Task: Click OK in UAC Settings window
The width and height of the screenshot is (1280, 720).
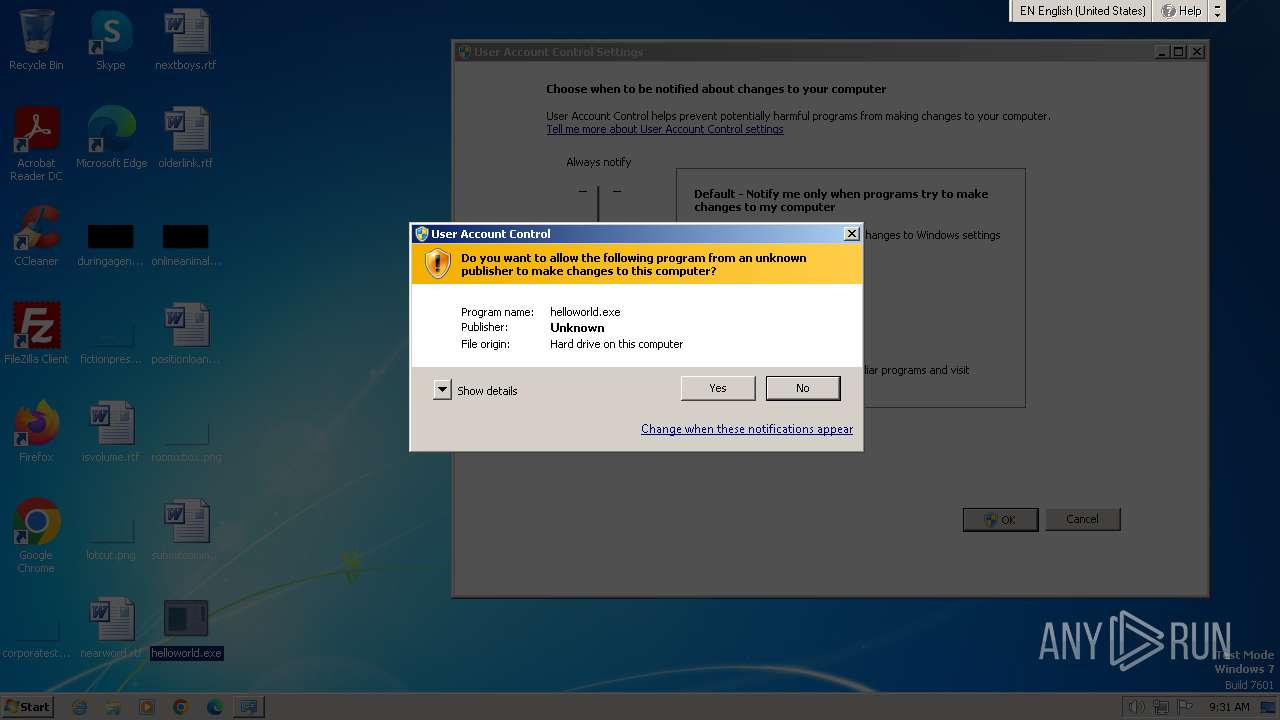Action: [1000, 519]
